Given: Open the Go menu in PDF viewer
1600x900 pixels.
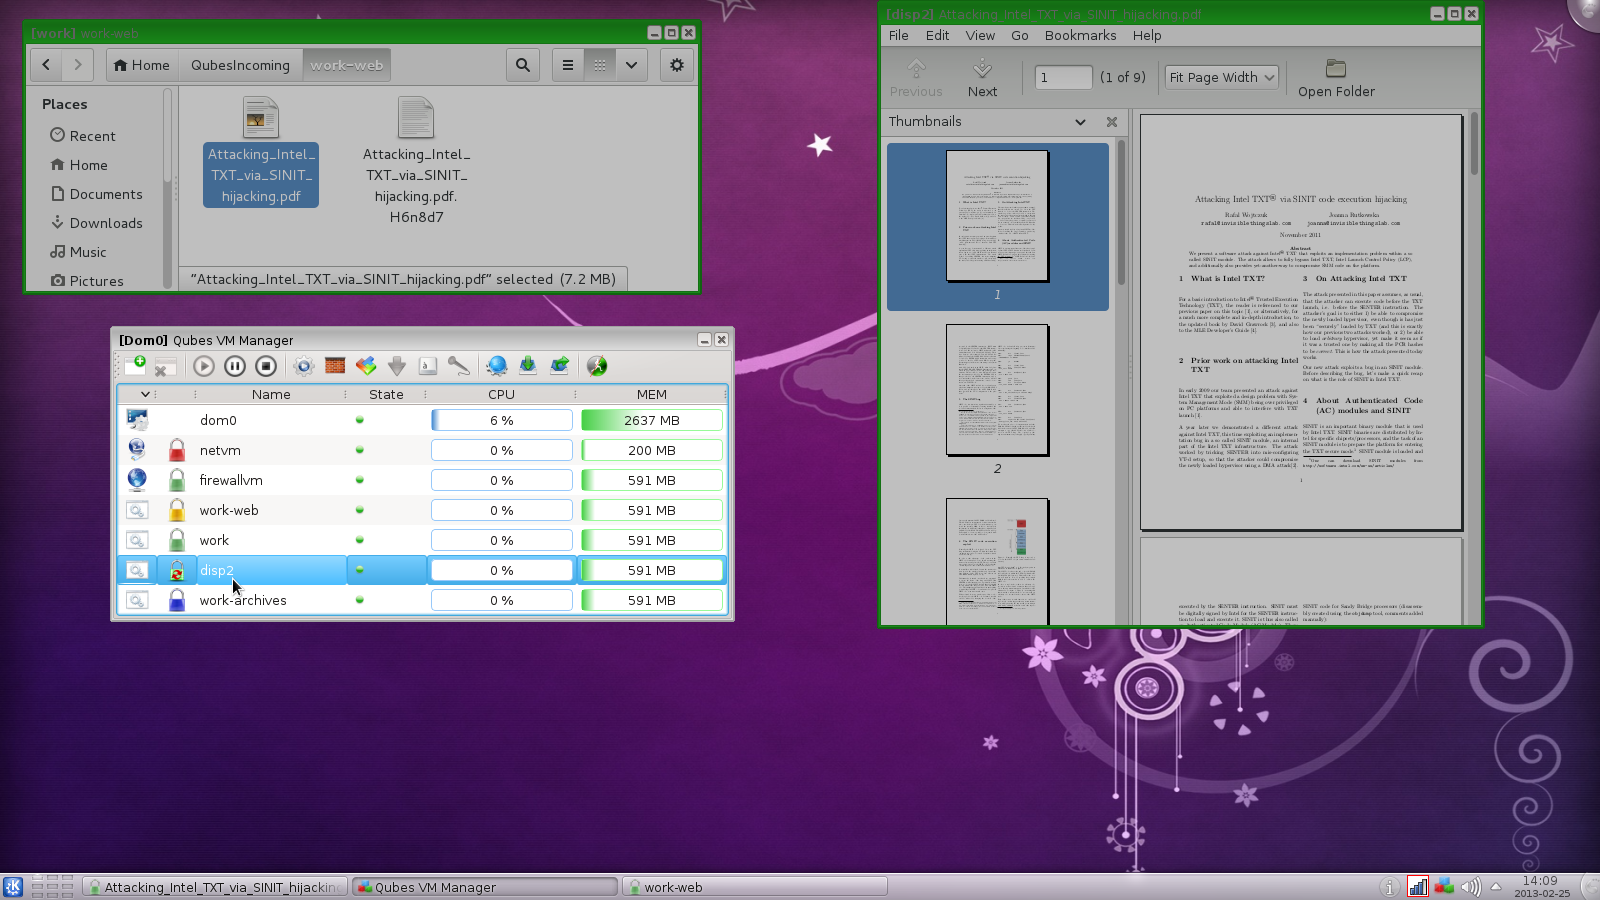Looking at the screenshot, I should click(1020, 35).
